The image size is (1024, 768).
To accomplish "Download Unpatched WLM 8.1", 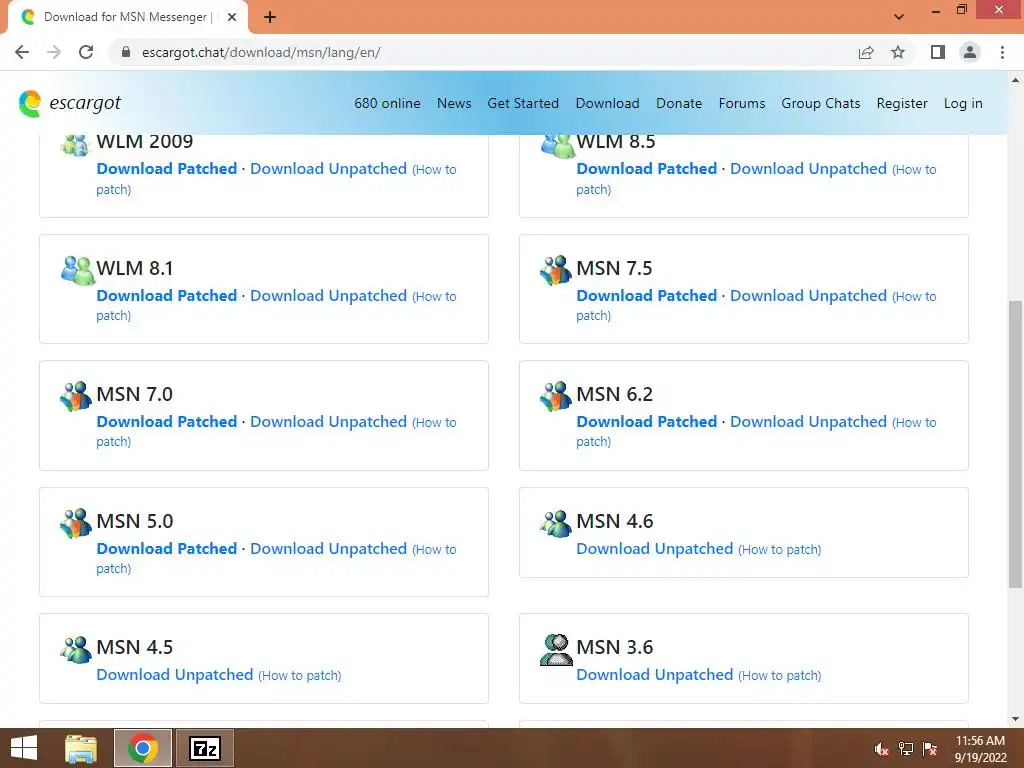I will 328,295.
